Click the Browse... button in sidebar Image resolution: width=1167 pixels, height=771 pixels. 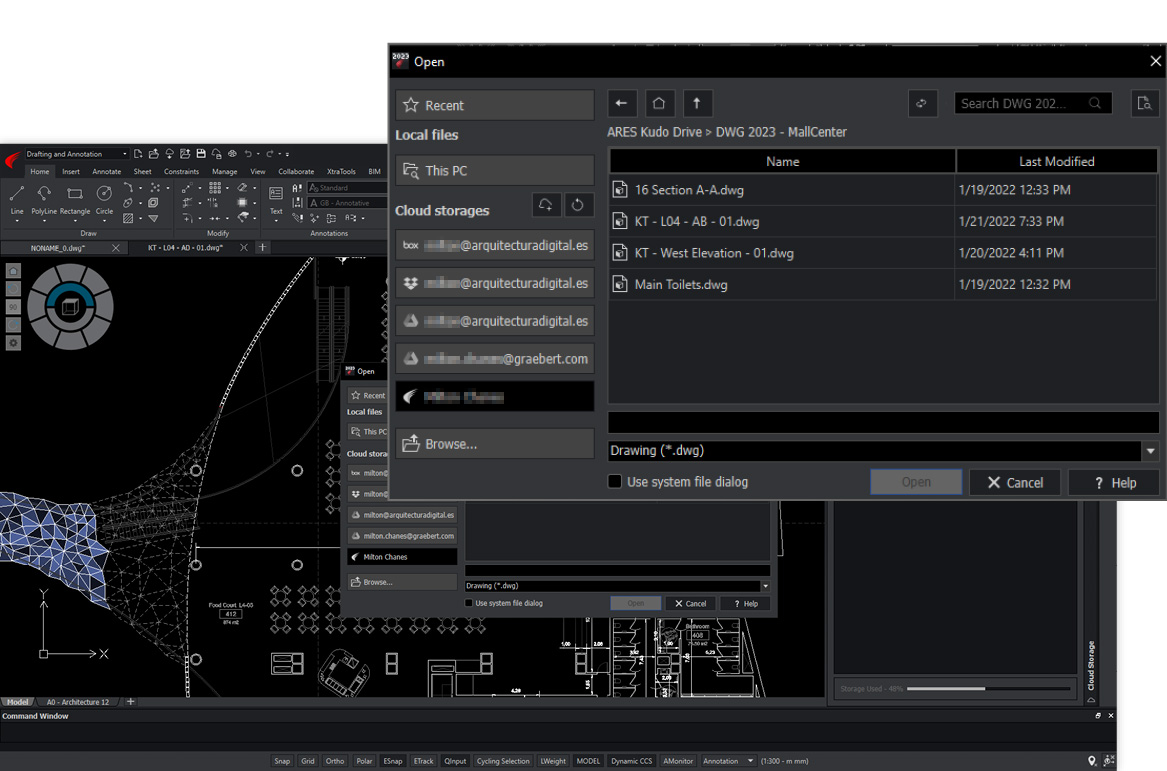click(495, 444)
